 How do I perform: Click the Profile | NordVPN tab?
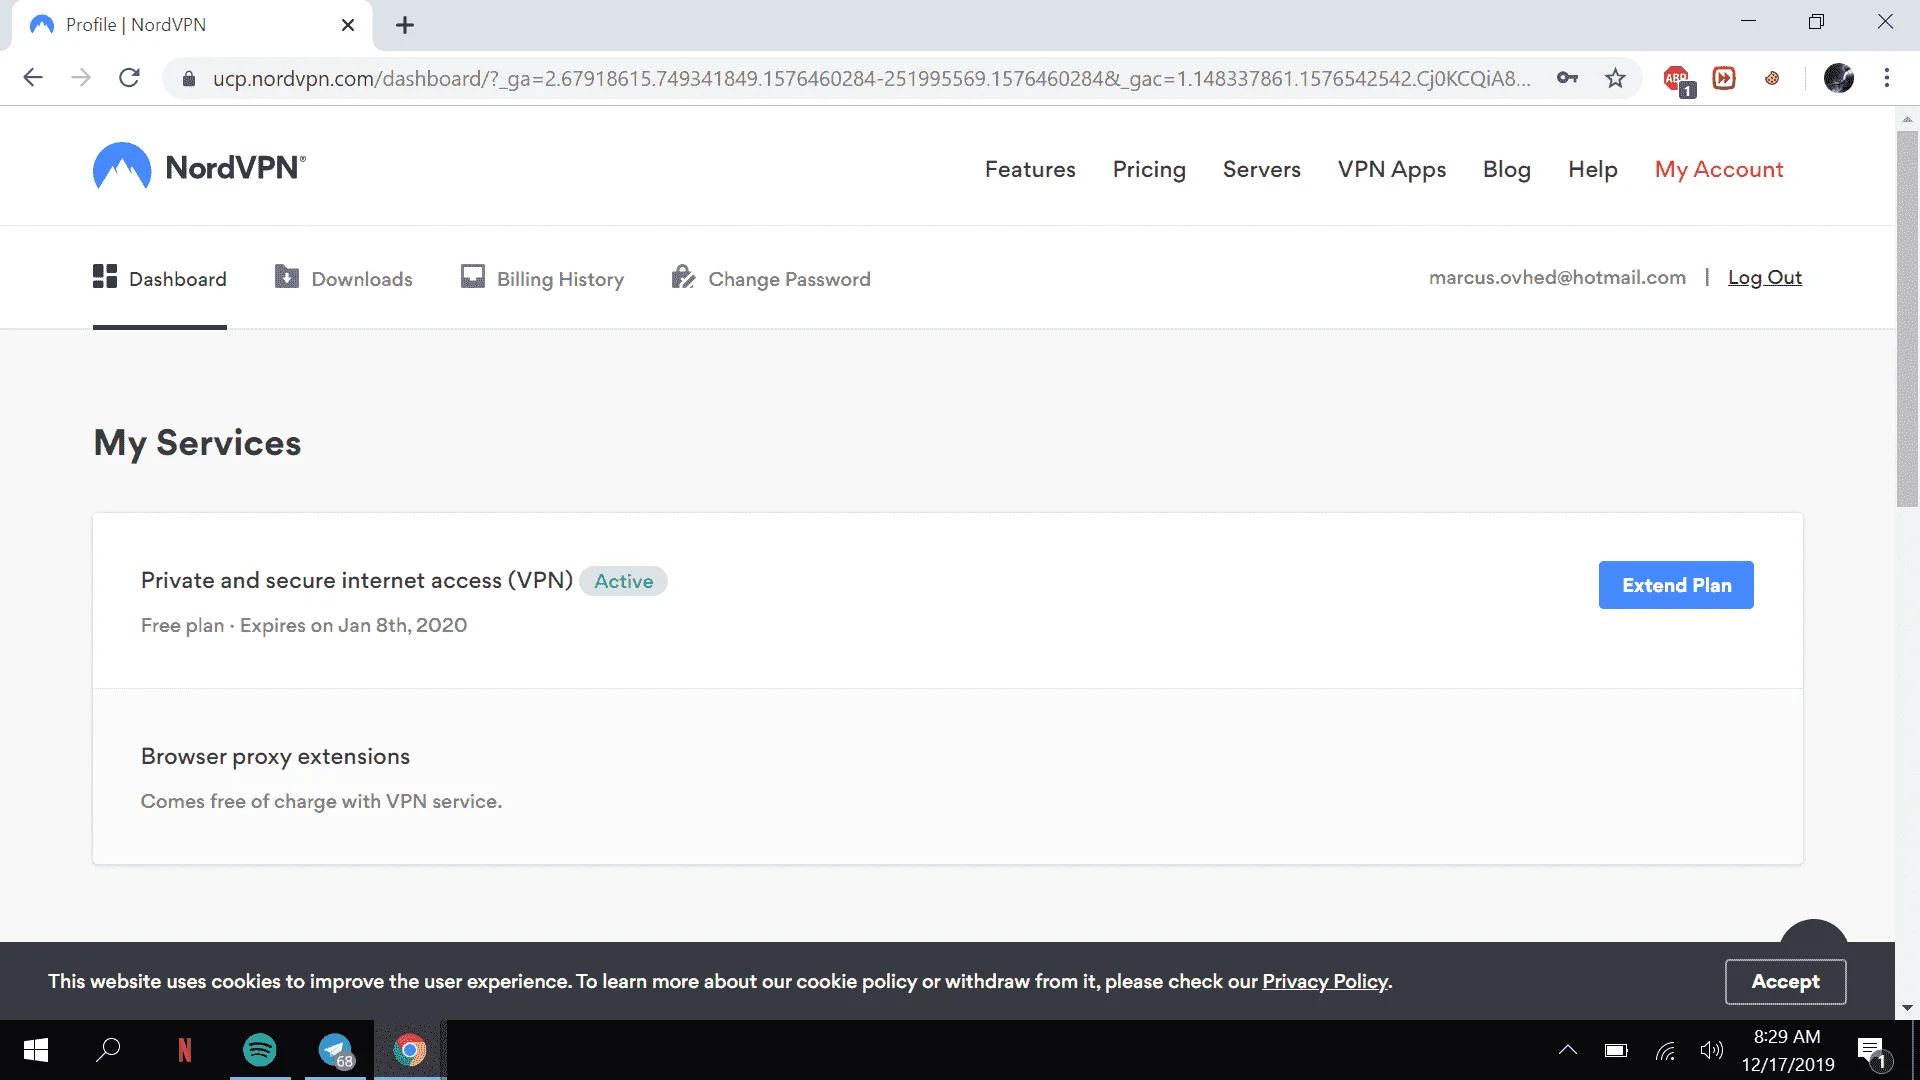click(x=192, y=25)
